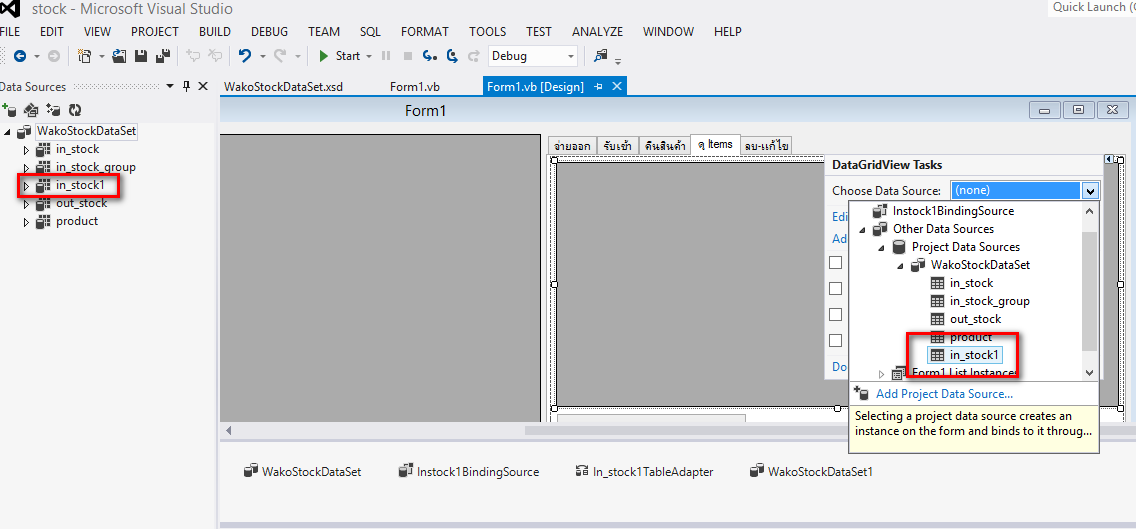
Task: Click the Redo toolbar icon
Action: (280, 56)
